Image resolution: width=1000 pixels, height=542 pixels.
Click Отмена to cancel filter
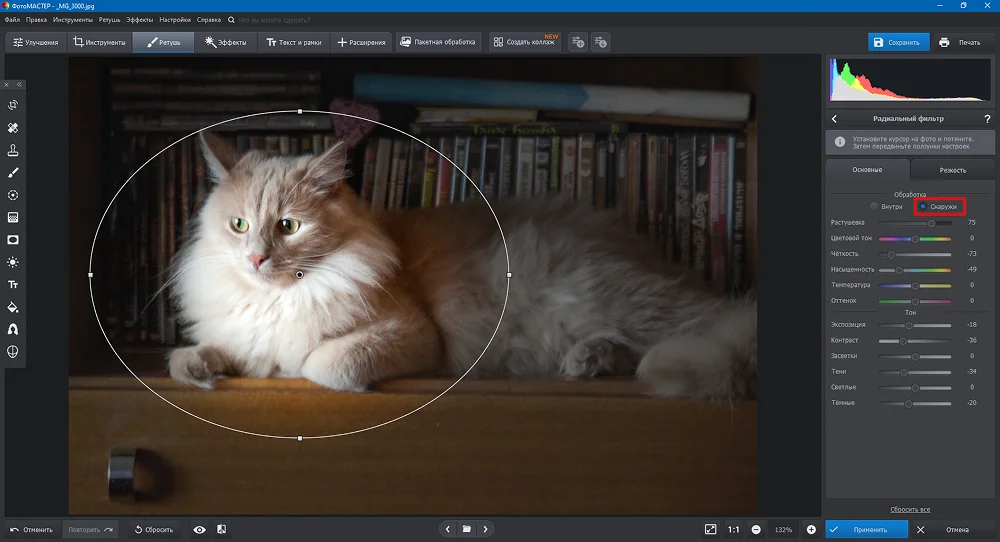[950, 529]
